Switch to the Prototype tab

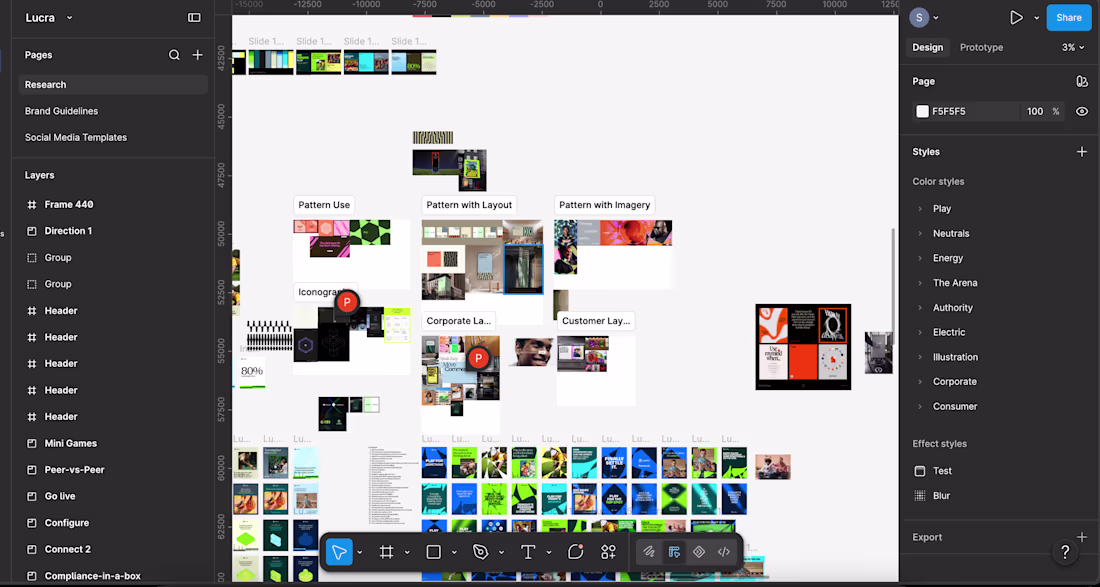[981, 48]
